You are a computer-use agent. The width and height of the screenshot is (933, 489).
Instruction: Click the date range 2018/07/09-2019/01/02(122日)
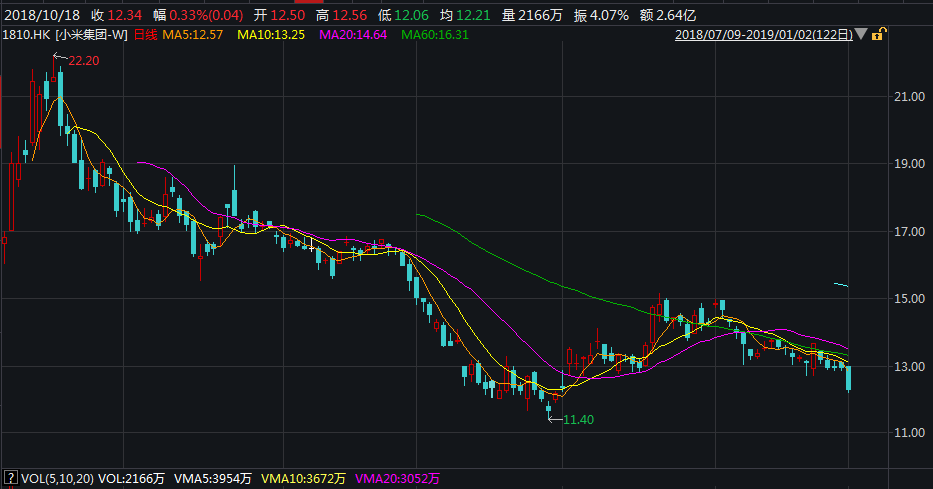[x=763, y=35]
